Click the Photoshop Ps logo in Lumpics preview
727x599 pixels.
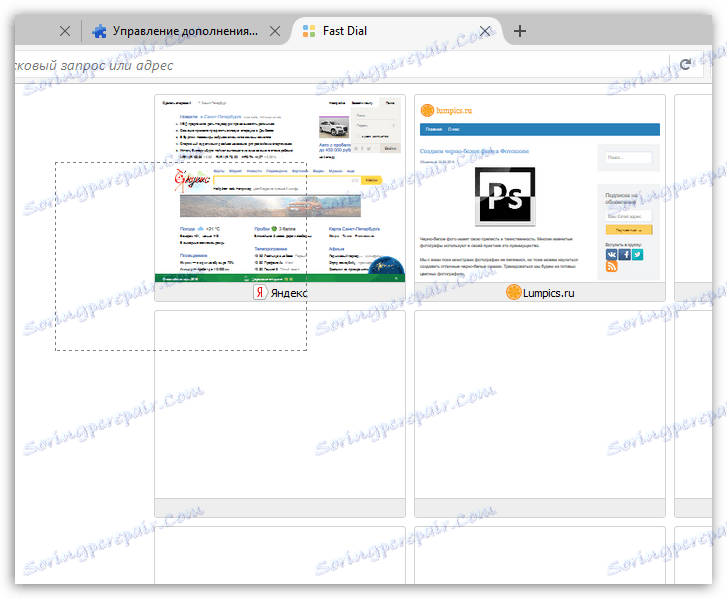pyautogui.click(x=505, y=196)
